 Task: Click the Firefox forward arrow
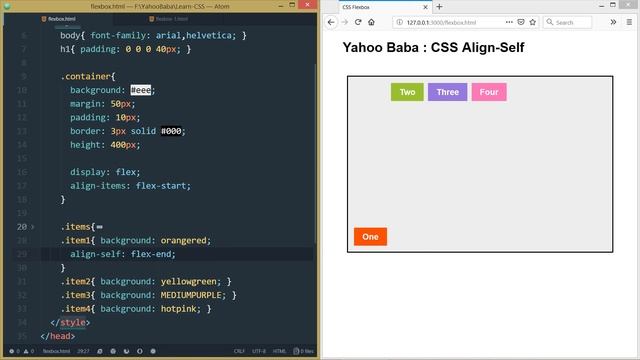(x=345, y=22)
